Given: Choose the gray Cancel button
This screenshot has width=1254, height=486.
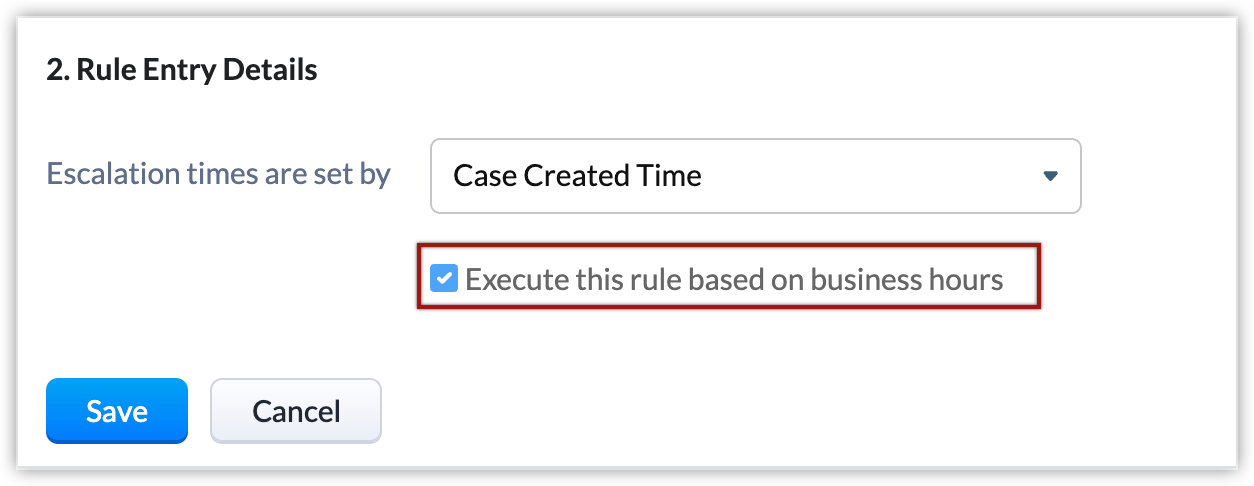Looking at the screenshot, I should [296, 410].
